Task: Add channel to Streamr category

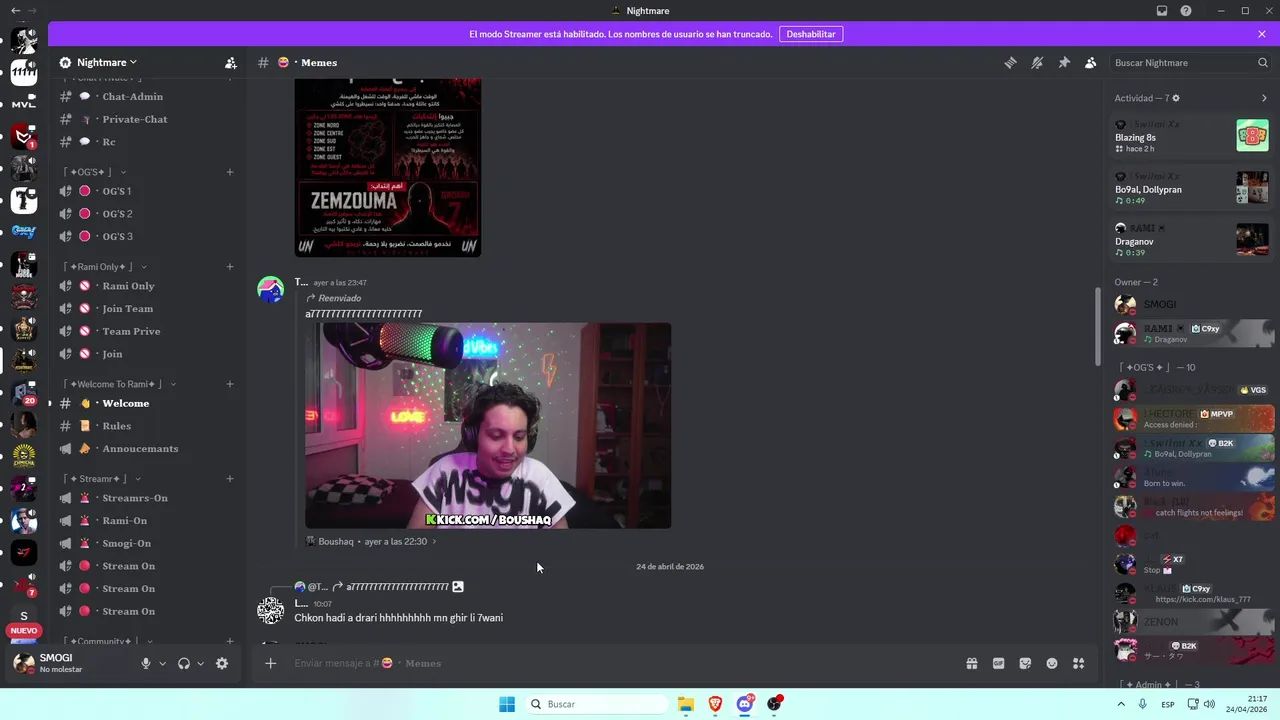Action: pos(230,479)
